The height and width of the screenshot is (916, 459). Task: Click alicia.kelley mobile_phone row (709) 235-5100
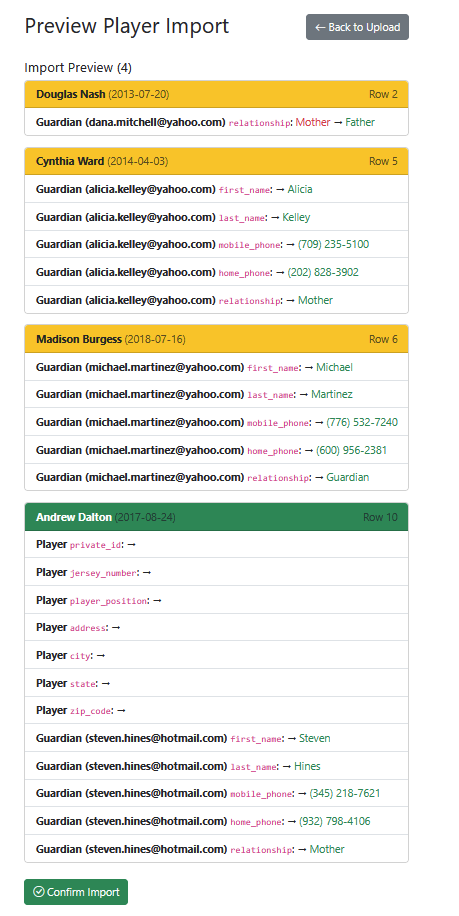(x=216, y=244)
